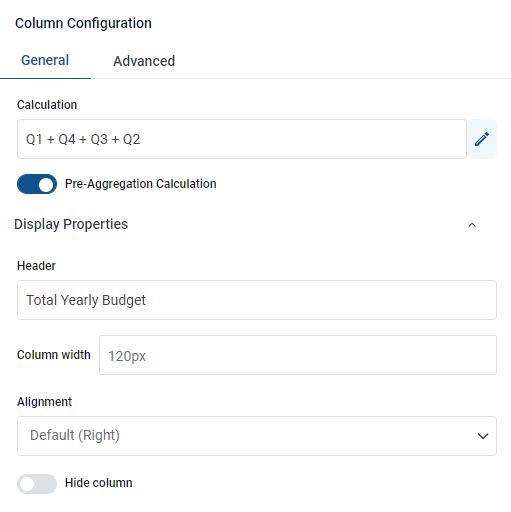Click the Hide column label text

[x=99, y=483]
